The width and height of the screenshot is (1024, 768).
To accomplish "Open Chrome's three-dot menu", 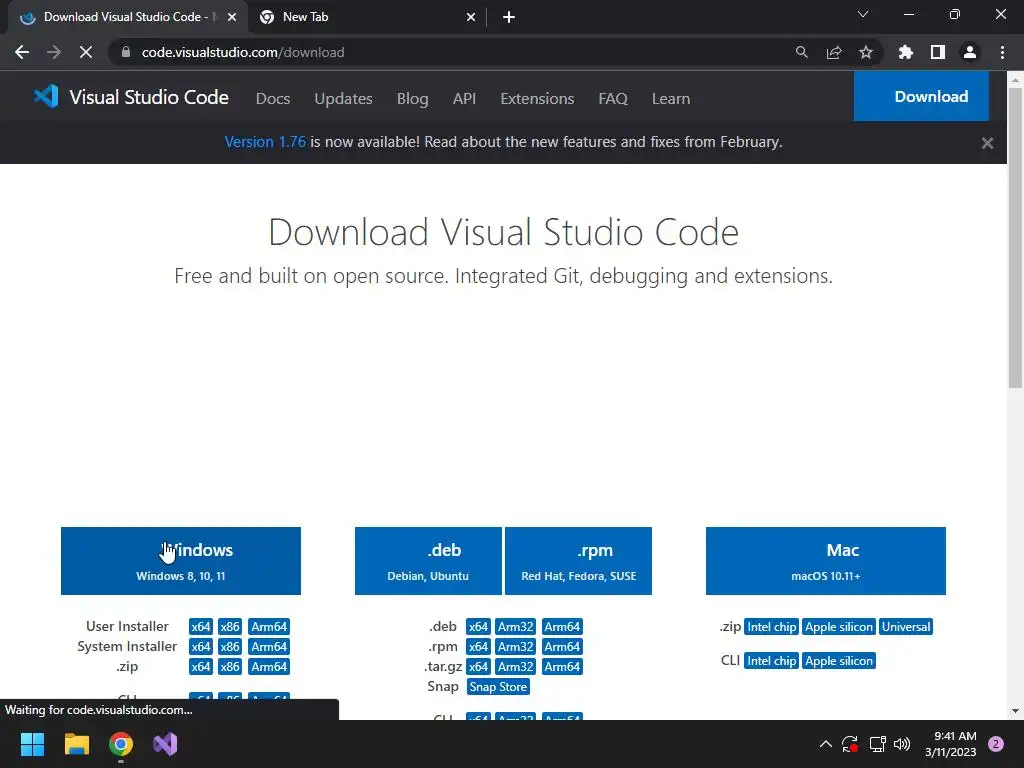I will [x=1002, y=52].
